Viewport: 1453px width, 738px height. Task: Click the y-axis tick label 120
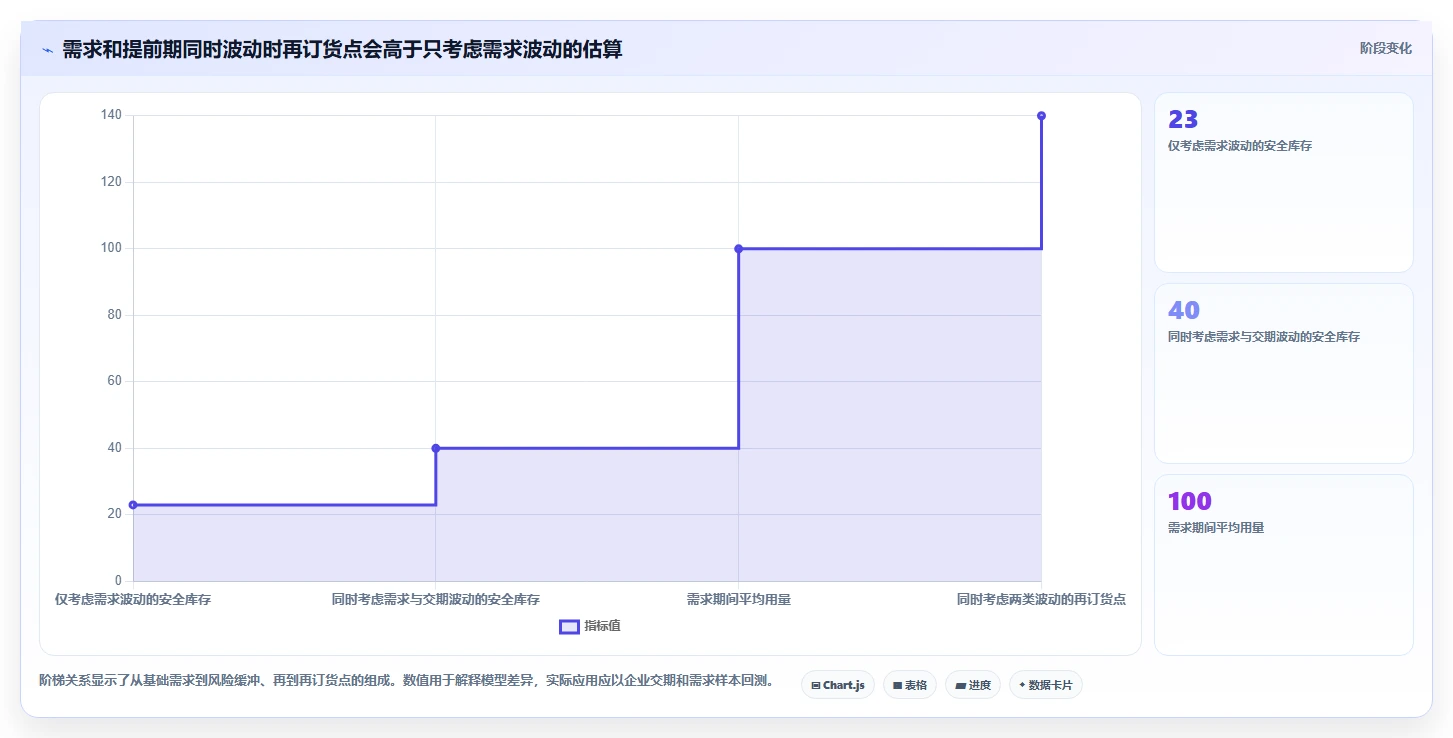[x=111, y=182]
